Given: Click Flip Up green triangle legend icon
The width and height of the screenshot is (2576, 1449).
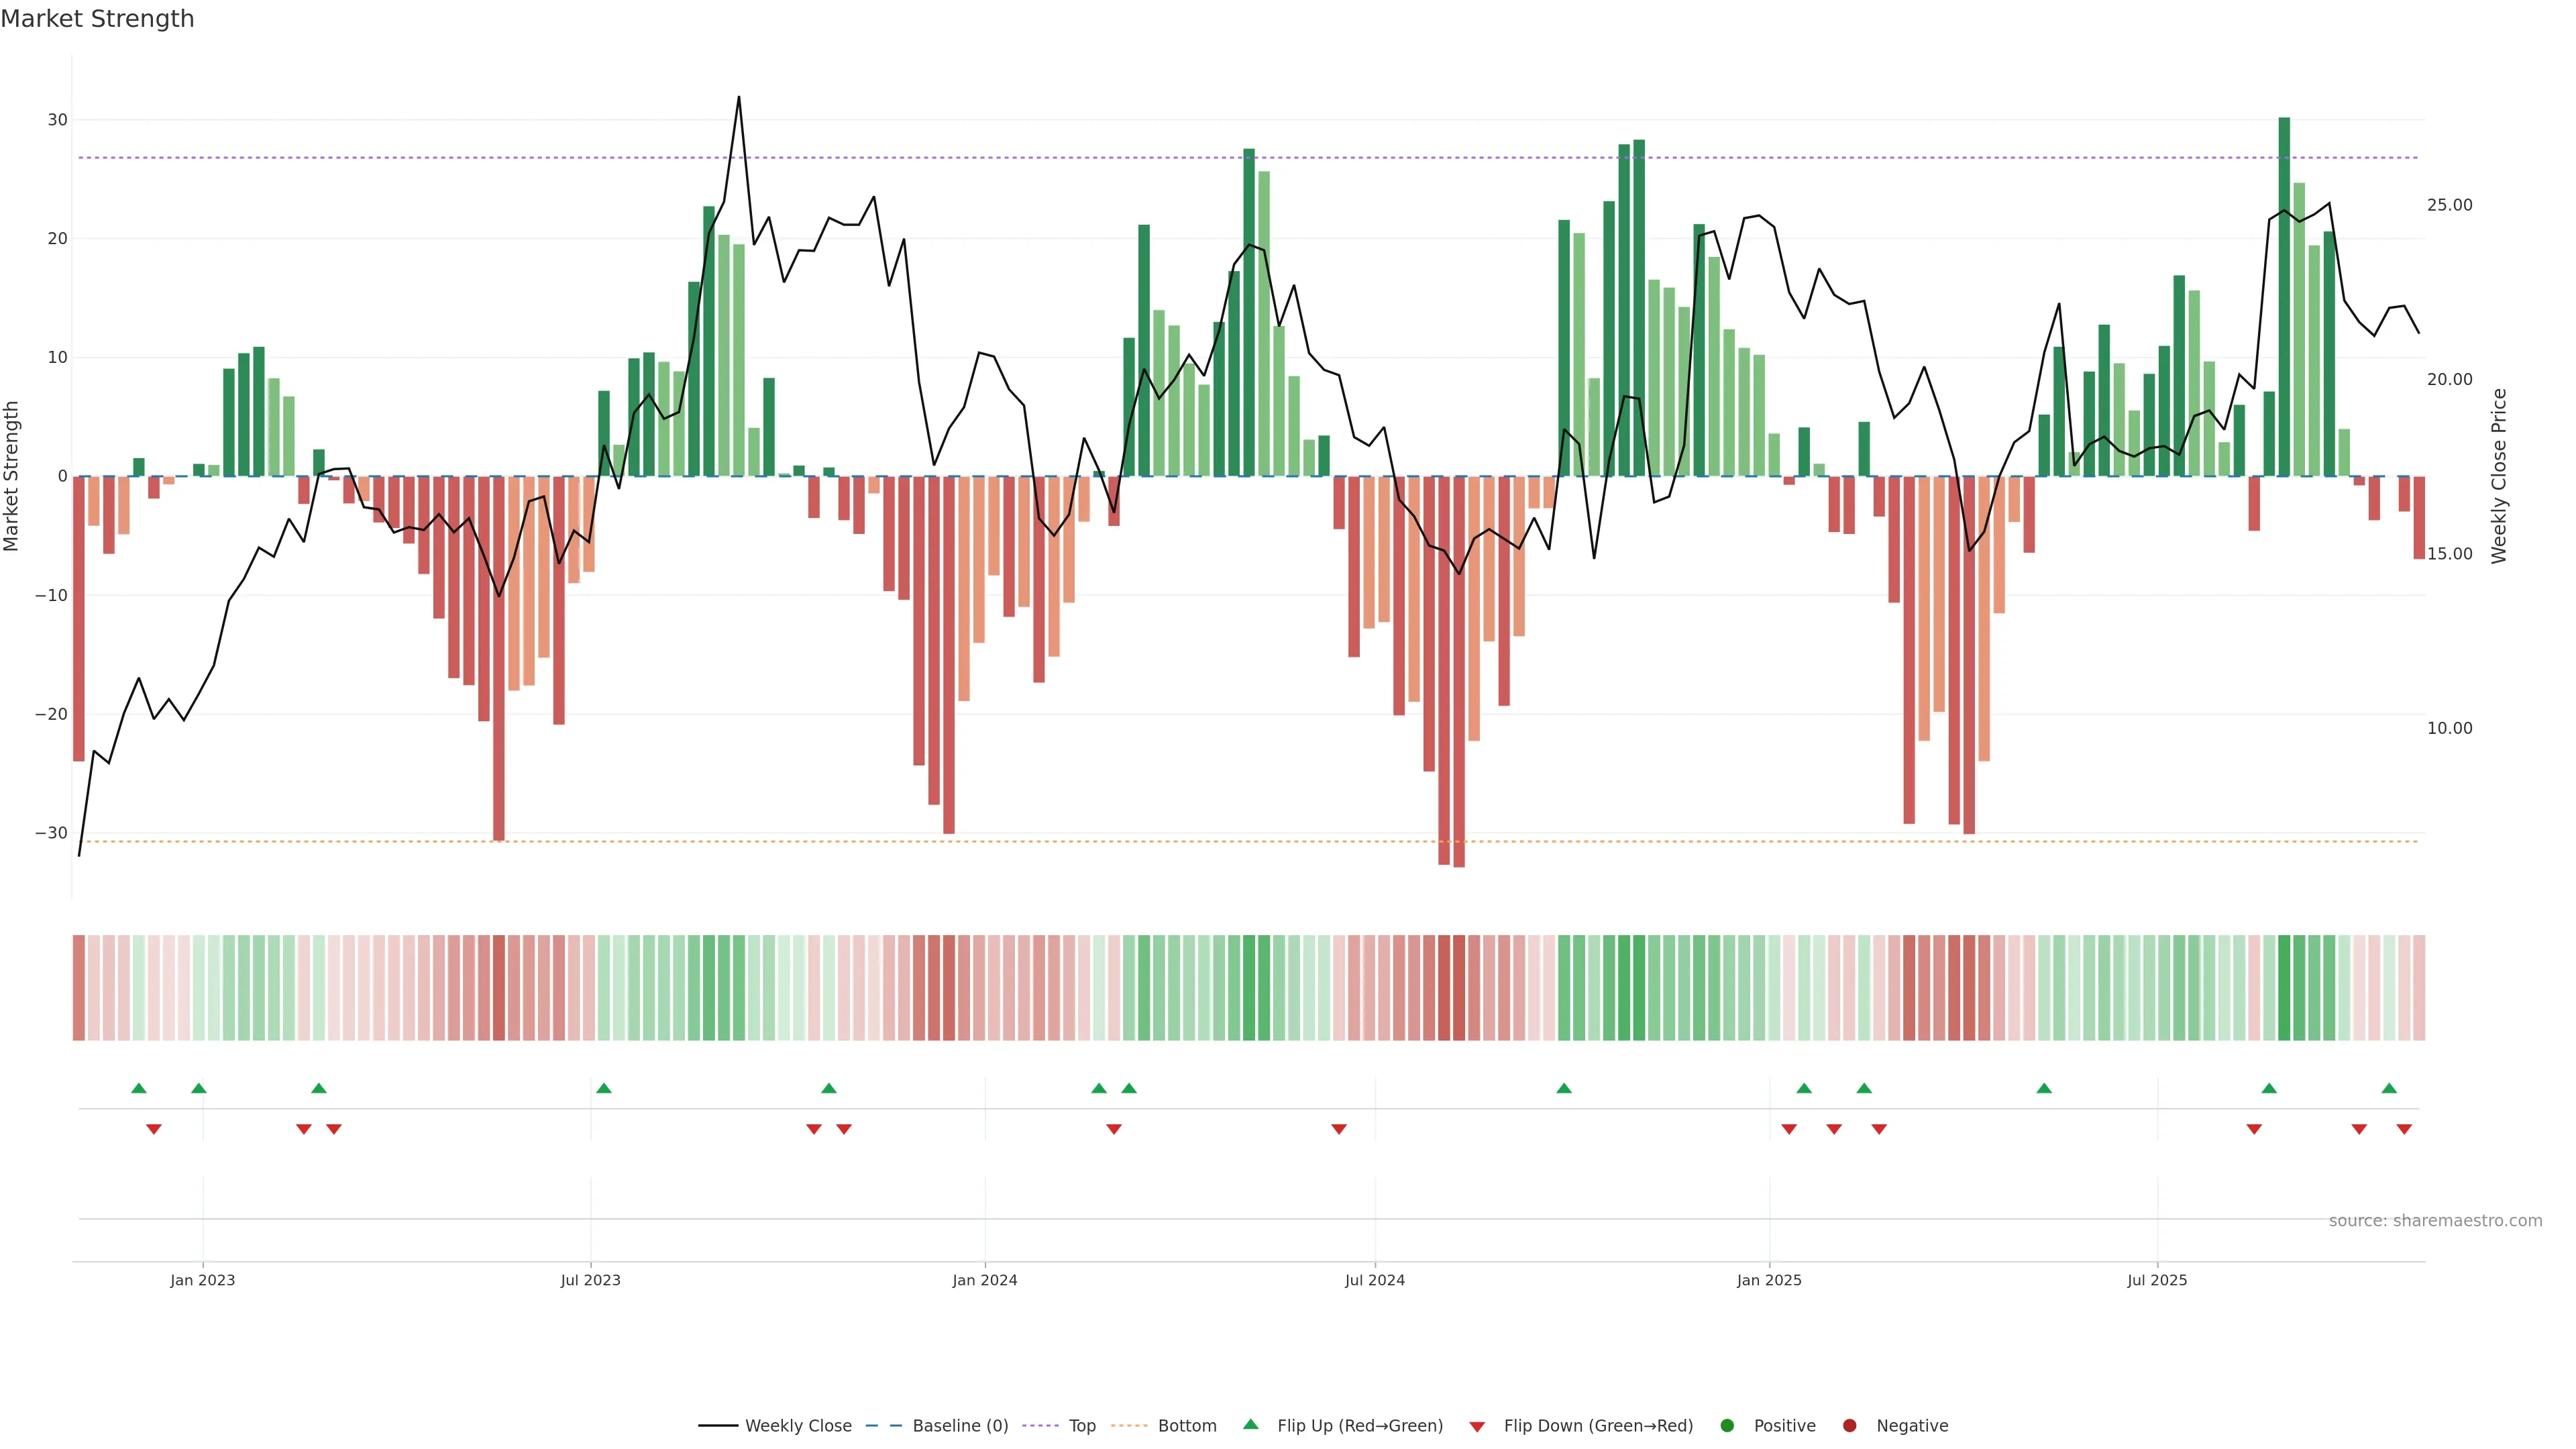Looking at the screenshot, I should tap(1250, 1425).
